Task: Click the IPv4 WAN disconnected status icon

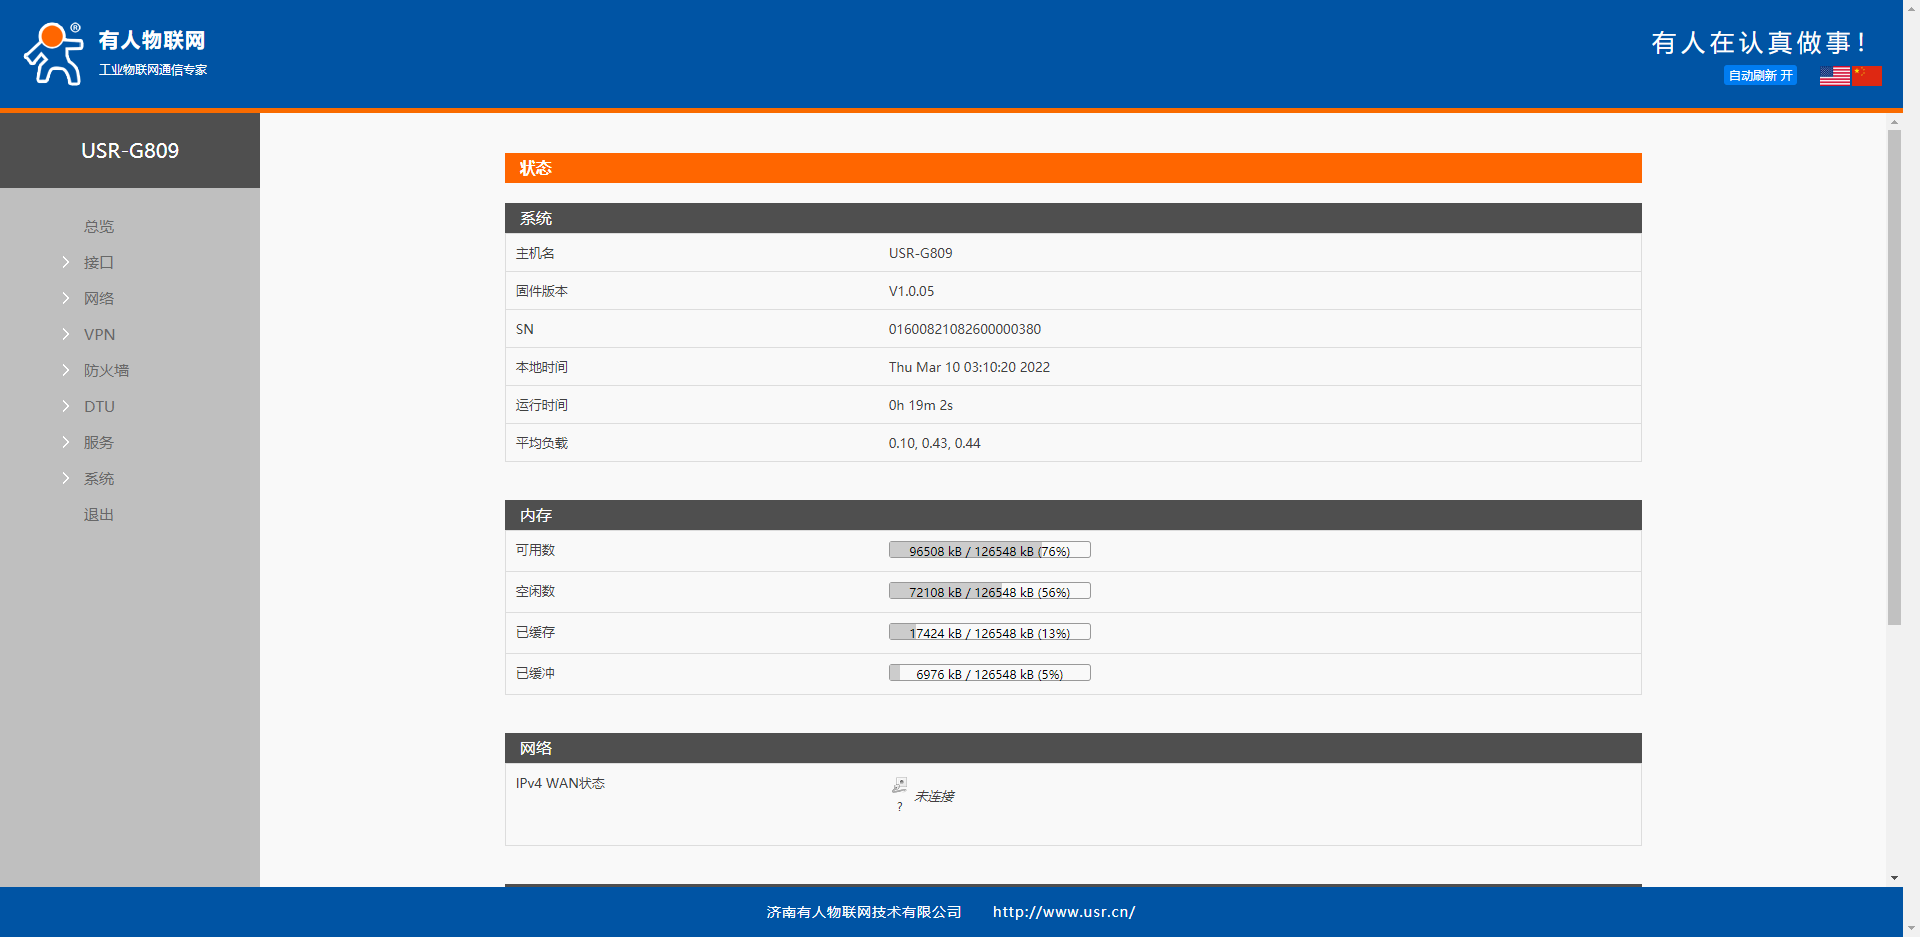Action: click(900, 785)
